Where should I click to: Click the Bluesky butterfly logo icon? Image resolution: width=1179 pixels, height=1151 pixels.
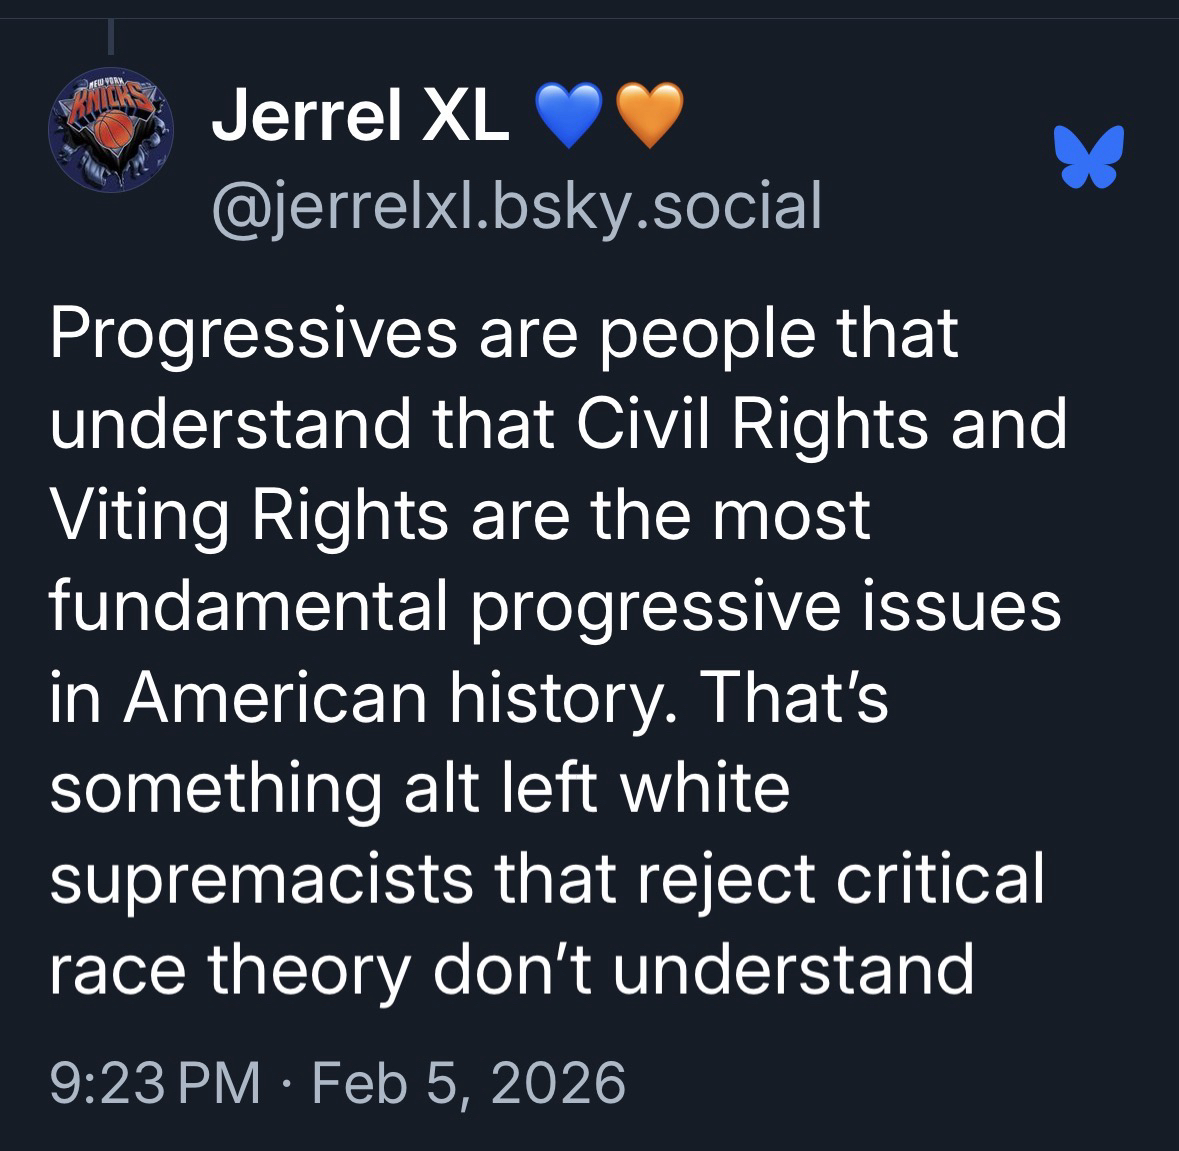(x=1088, y=156)
